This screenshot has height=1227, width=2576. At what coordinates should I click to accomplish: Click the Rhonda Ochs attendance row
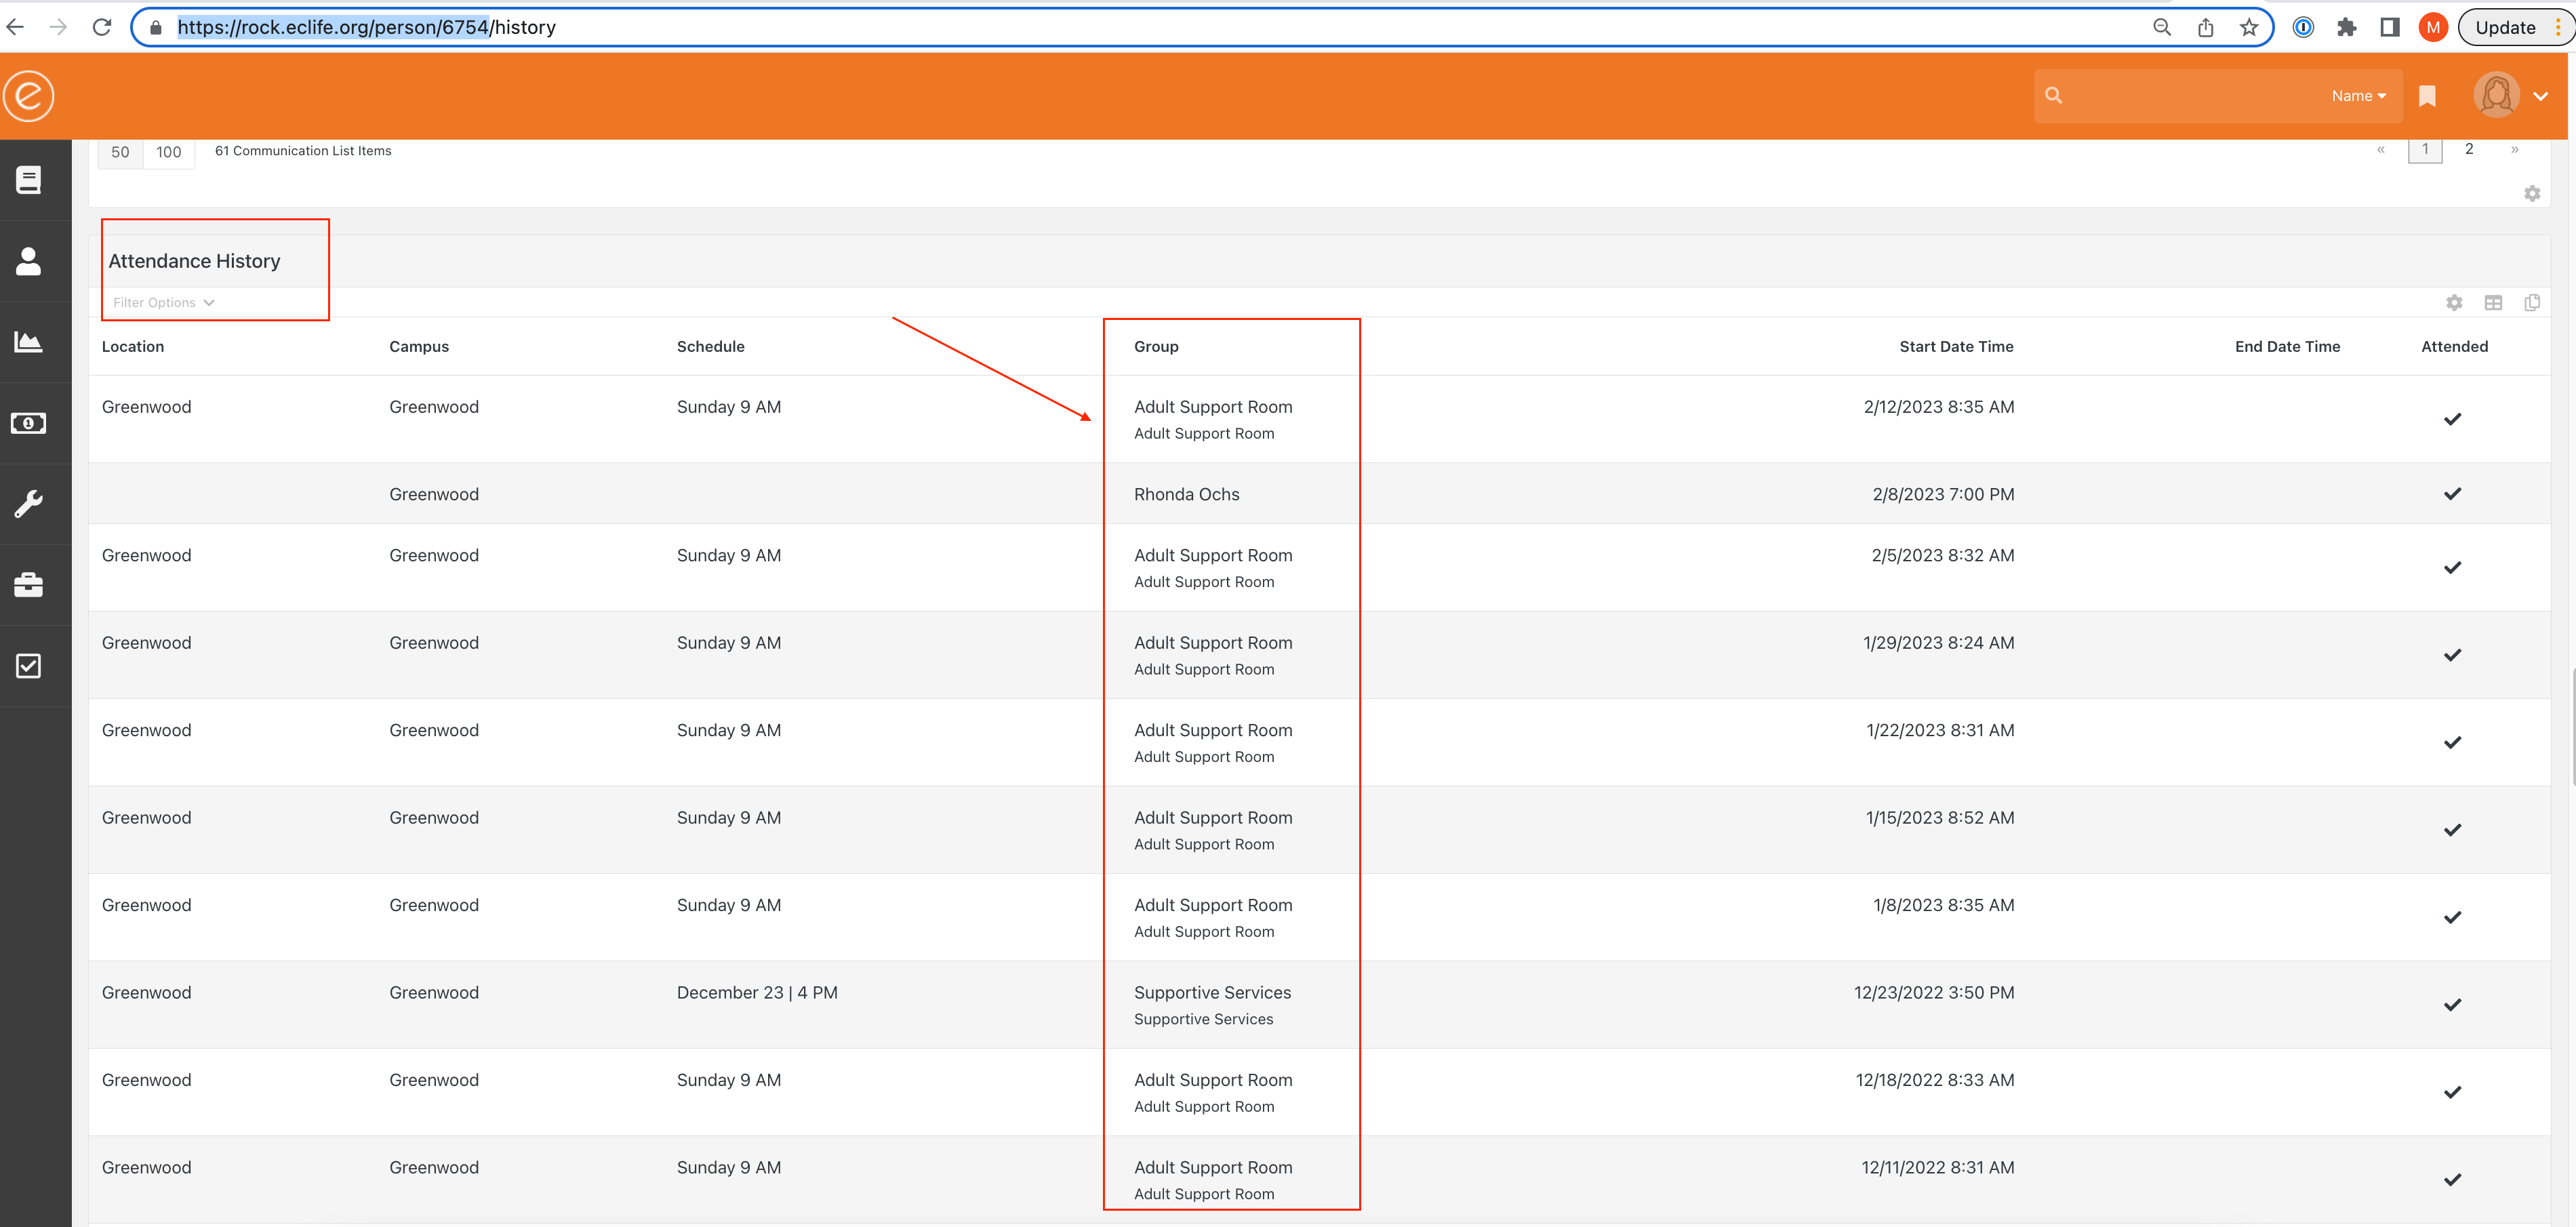point(1319,493)
